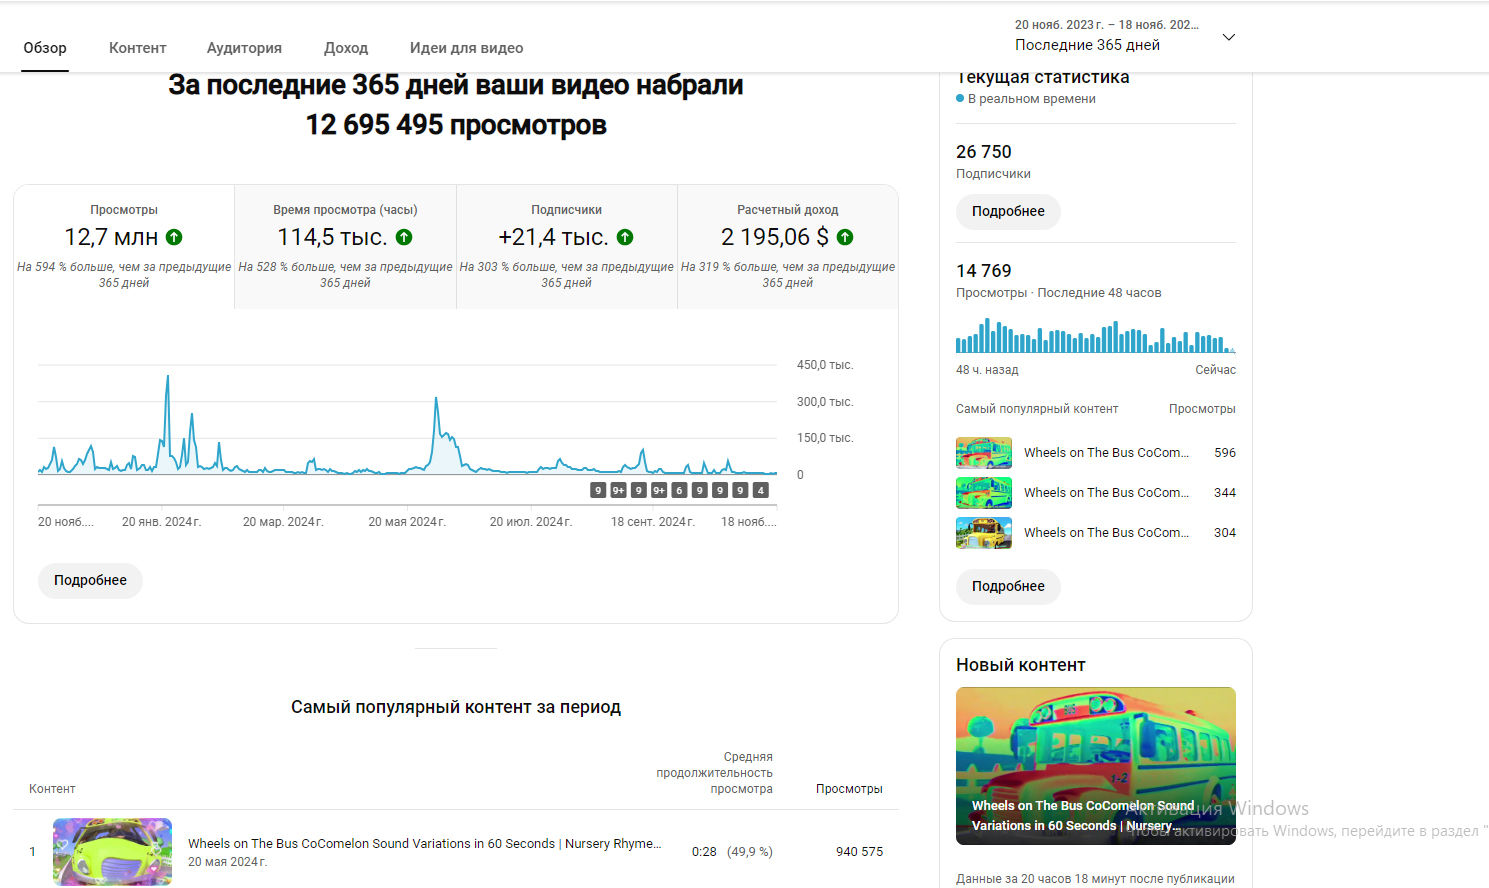
Task: Click the Самый популярный контент за период heading
Action: (456, 707)
